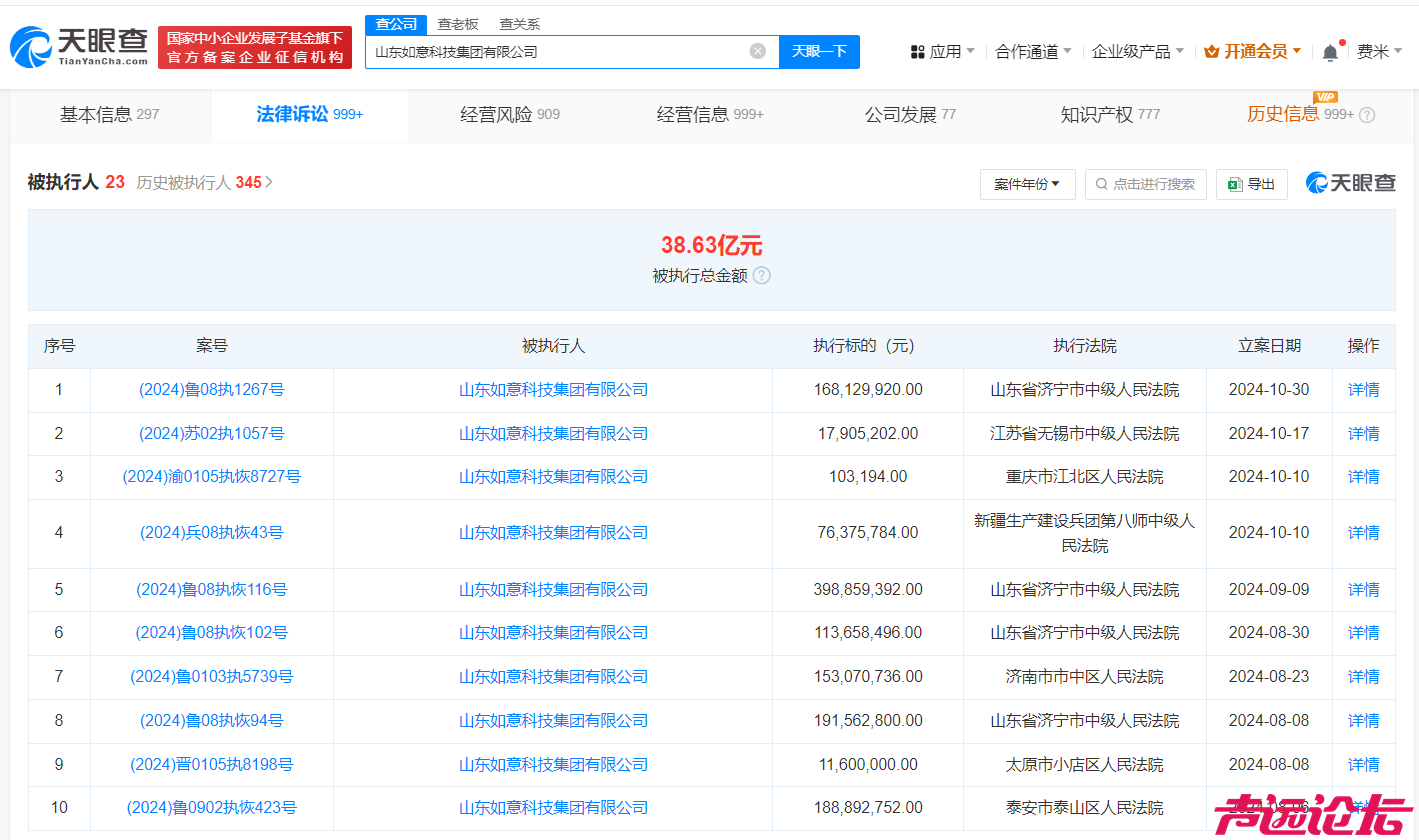Click the 导出 export button
Screen dimensions: 1419x840
[1251, 184]
